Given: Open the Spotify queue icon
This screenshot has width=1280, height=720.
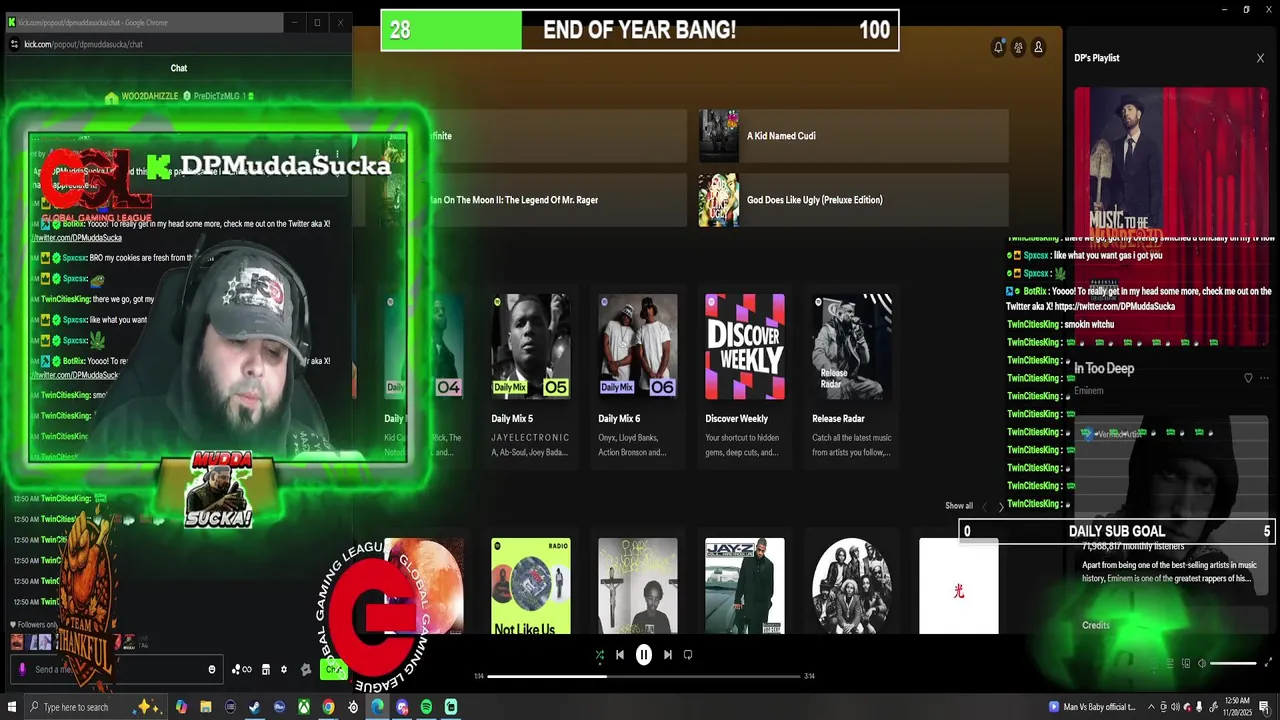Looking at the screenshot, I should (x=1170, y=663).
